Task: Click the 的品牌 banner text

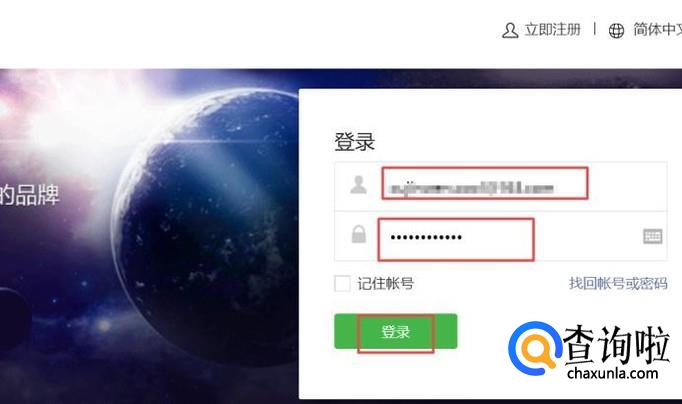Action: pyautogui.click(x=29, y=194)
